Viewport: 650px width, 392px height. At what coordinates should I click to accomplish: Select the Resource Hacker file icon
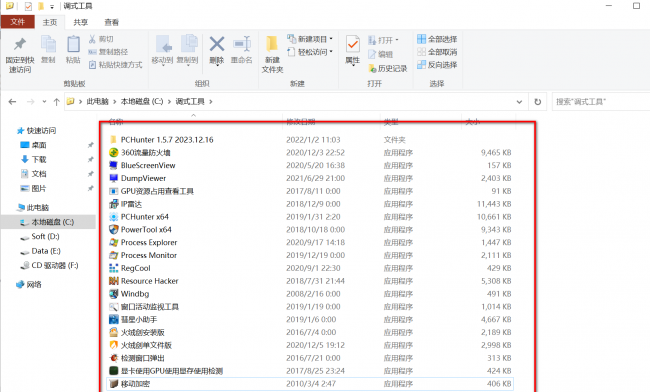114,281
